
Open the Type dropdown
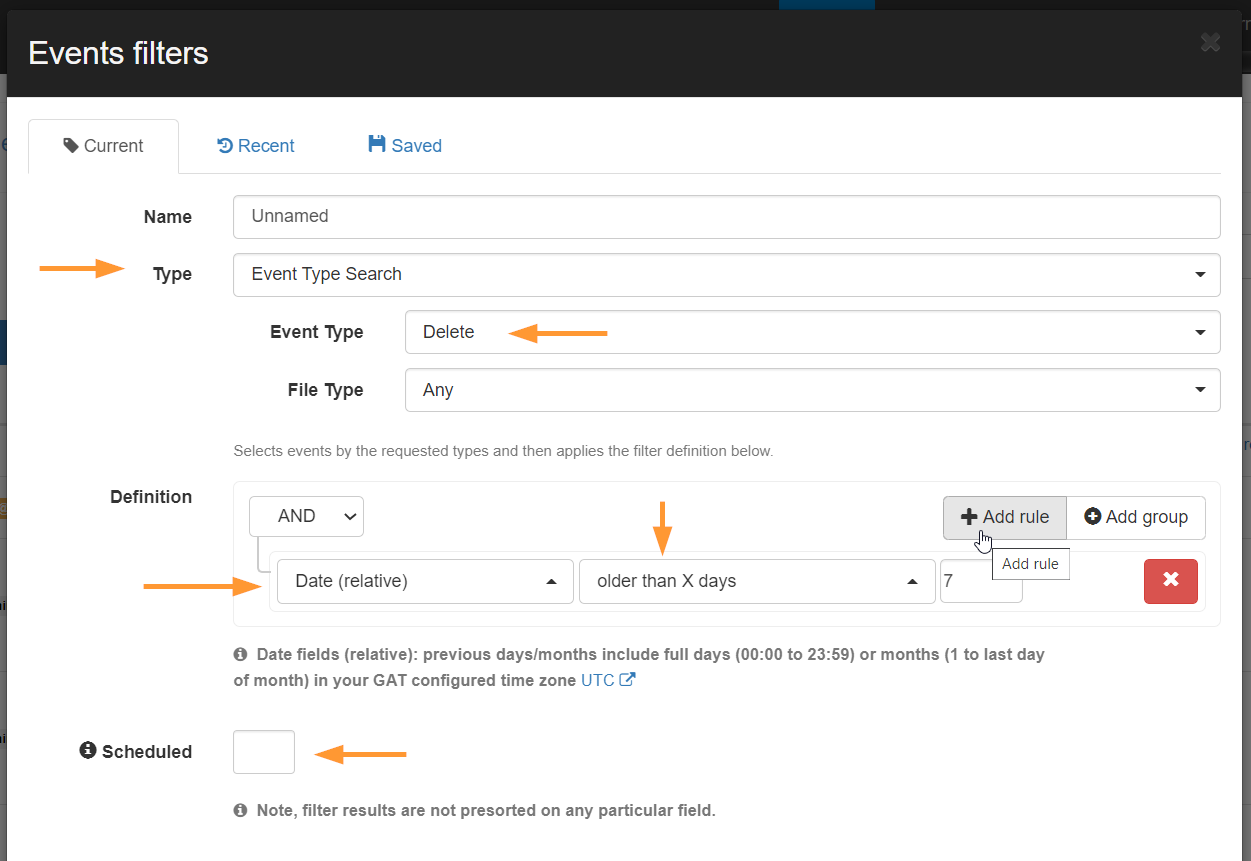(x=726, y=275)
